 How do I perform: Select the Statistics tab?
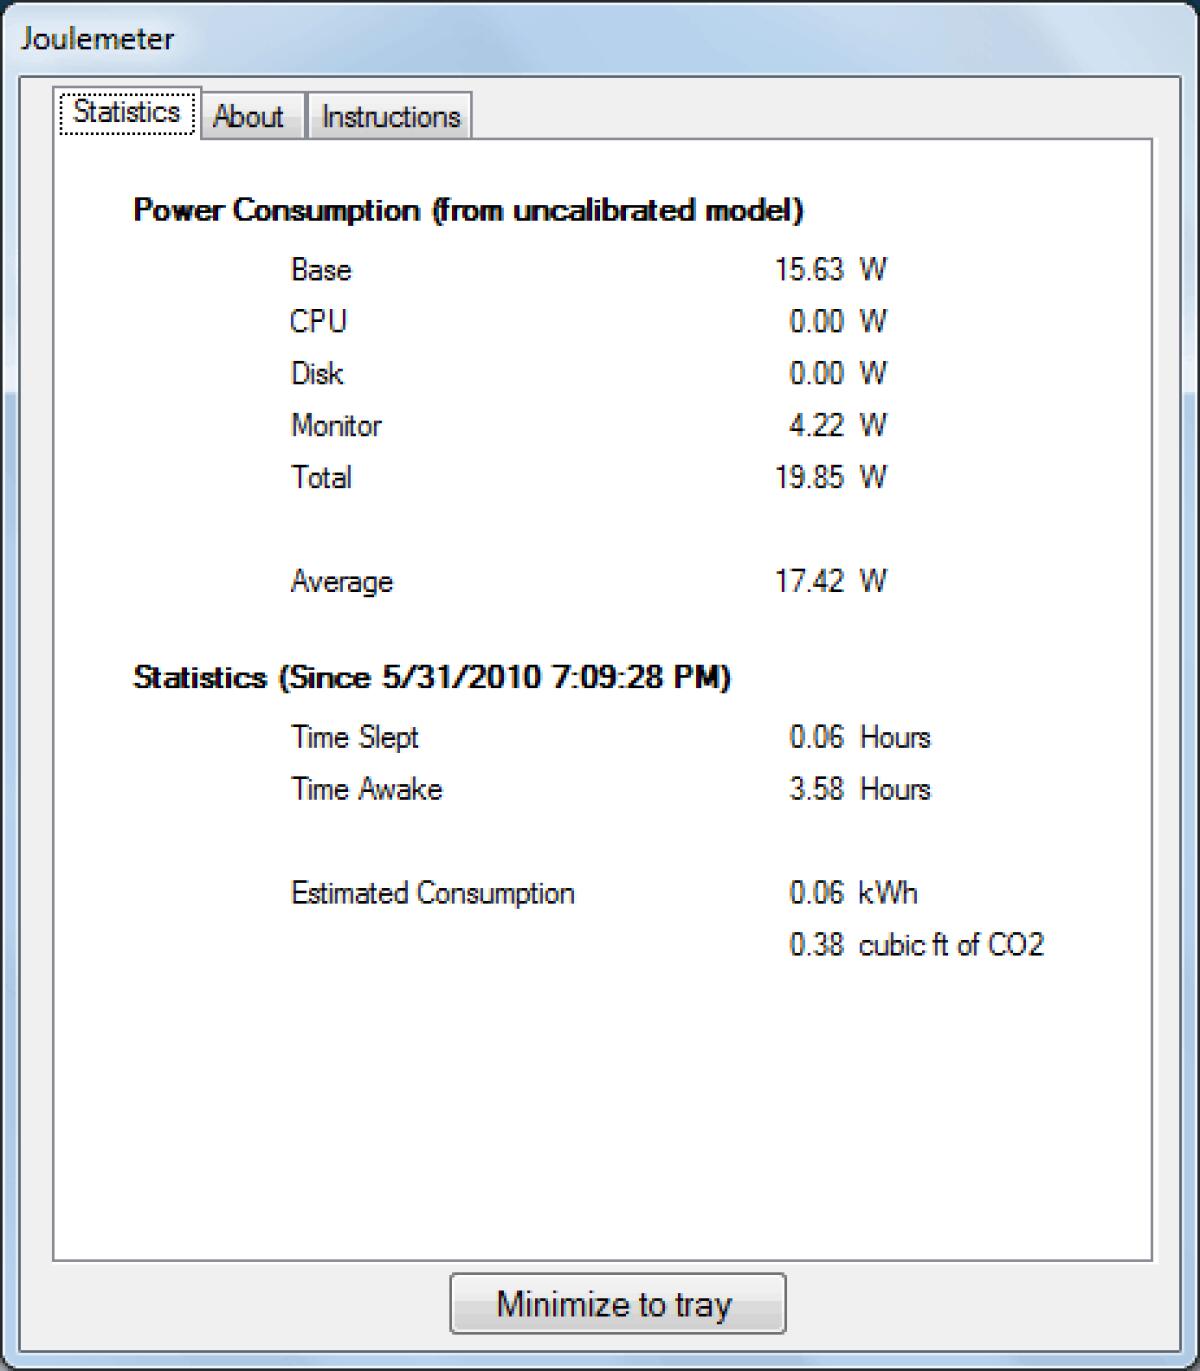click(x=127, y=112)
